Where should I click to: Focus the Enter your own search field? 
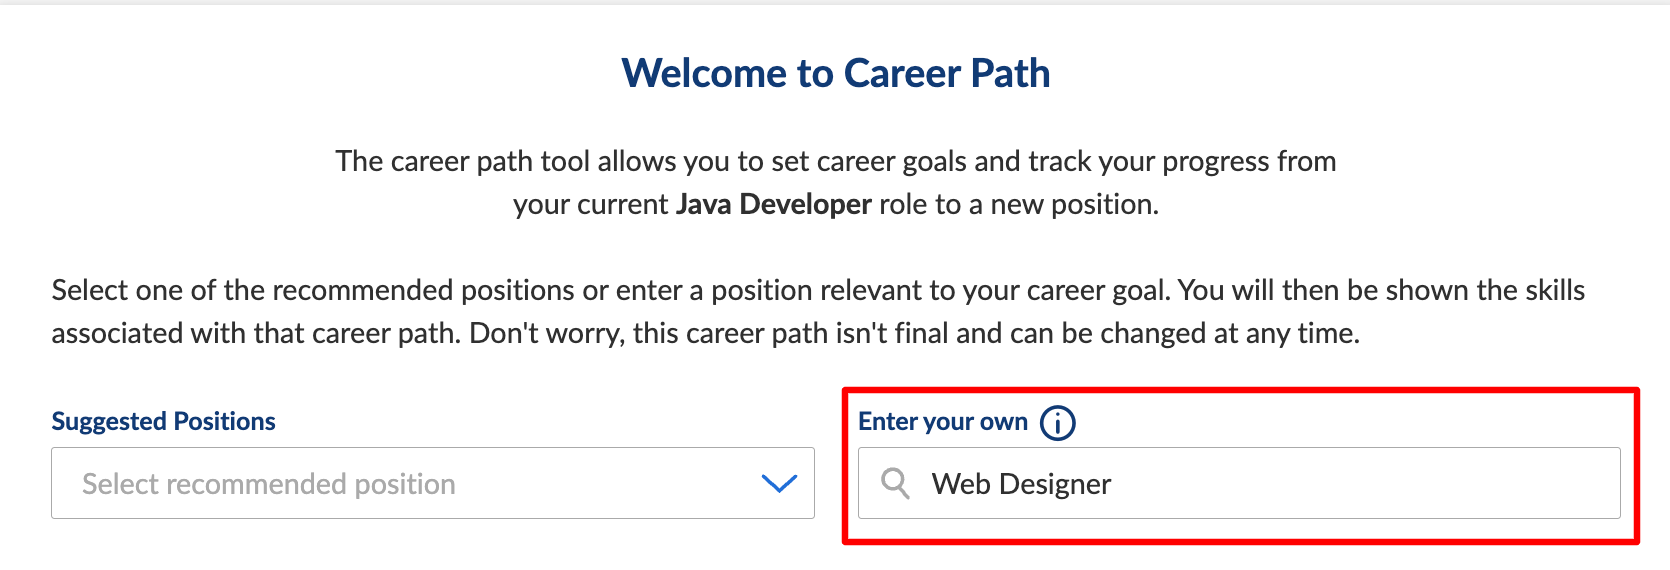tap(1239, 483)
